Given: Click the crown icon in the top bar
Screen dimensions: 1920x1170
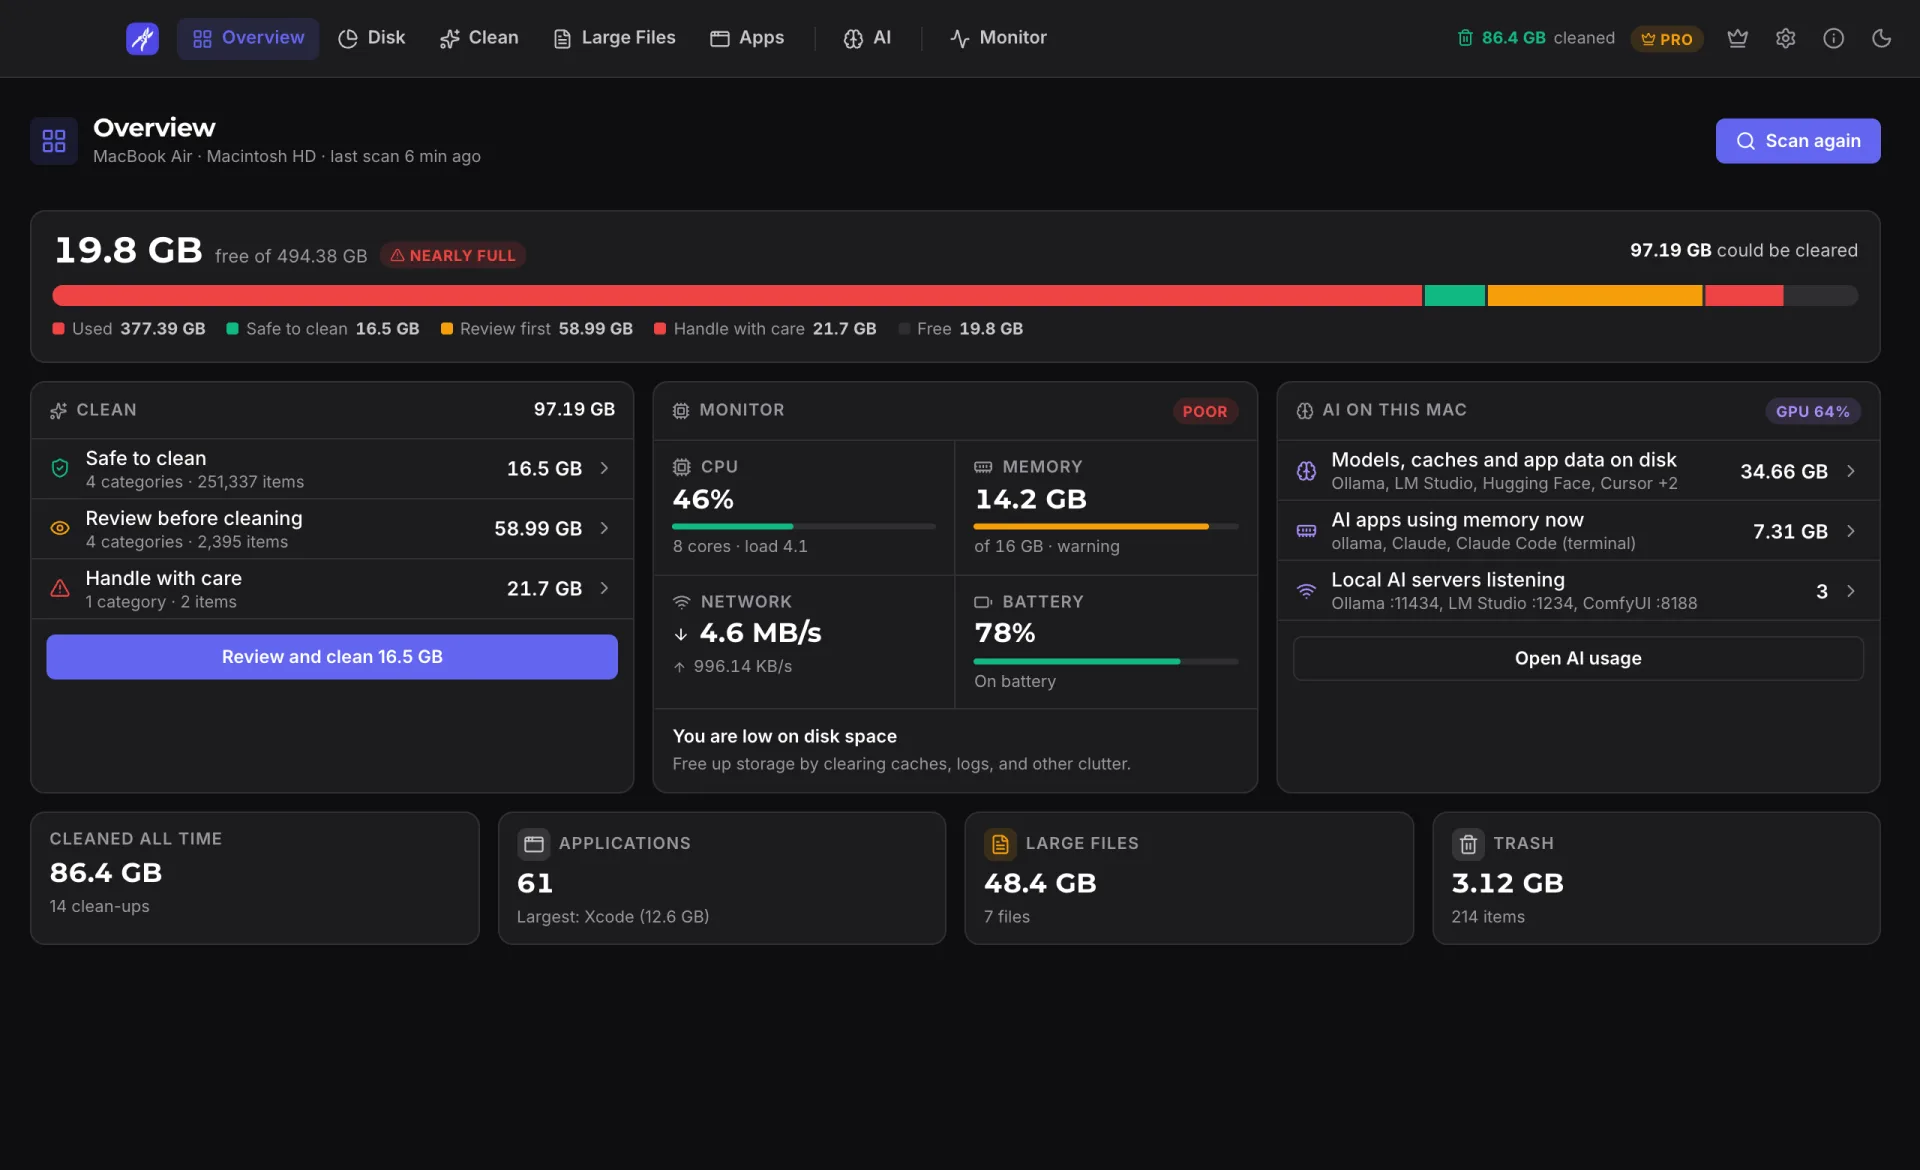Looking at the screenshot, I should (x=1738, y=38).
